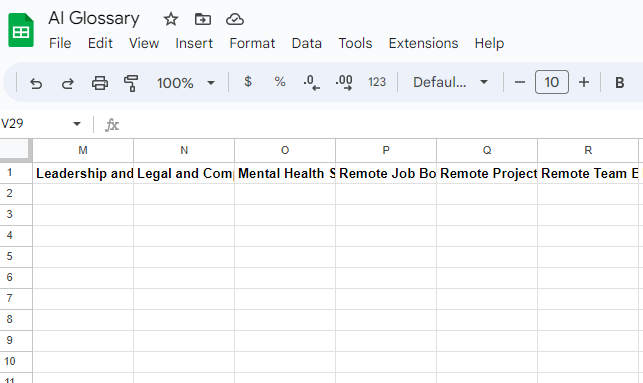Viewport: 643px width, 383px height.
Task: Select row 1 header
Action: pos(16,173)
